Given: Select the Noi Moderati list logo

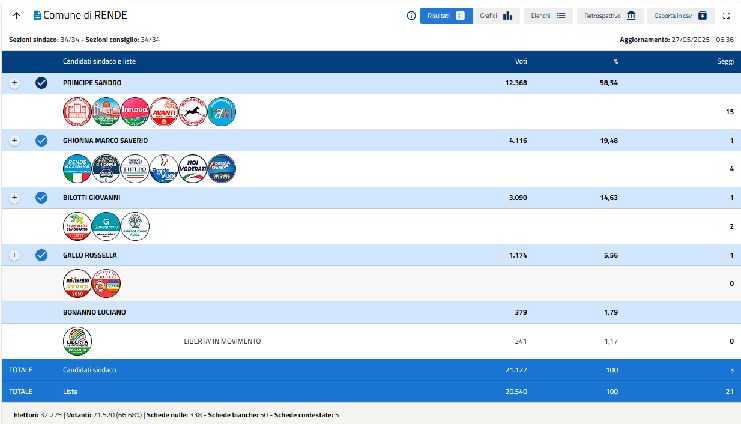Looking at the screenshot, I should (192, 169).
